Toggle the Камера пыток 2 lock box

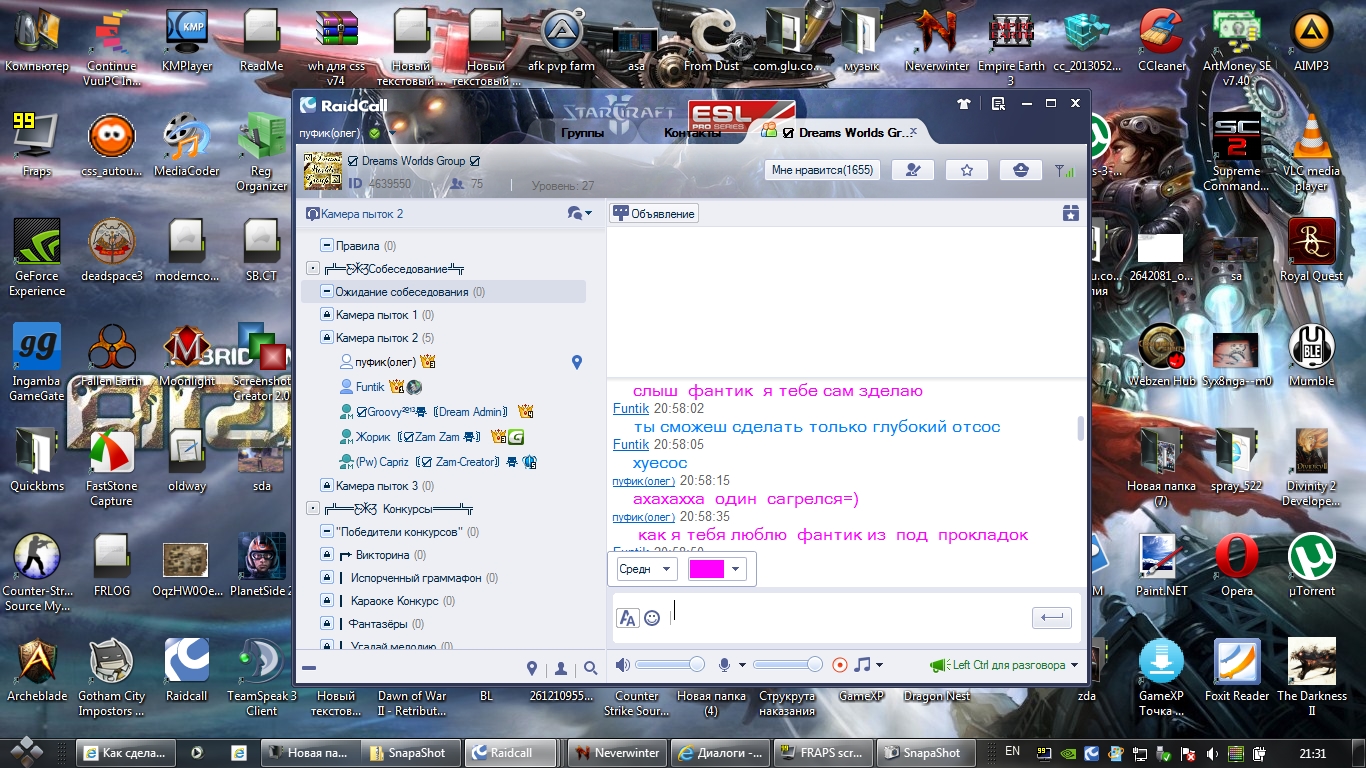326,337
